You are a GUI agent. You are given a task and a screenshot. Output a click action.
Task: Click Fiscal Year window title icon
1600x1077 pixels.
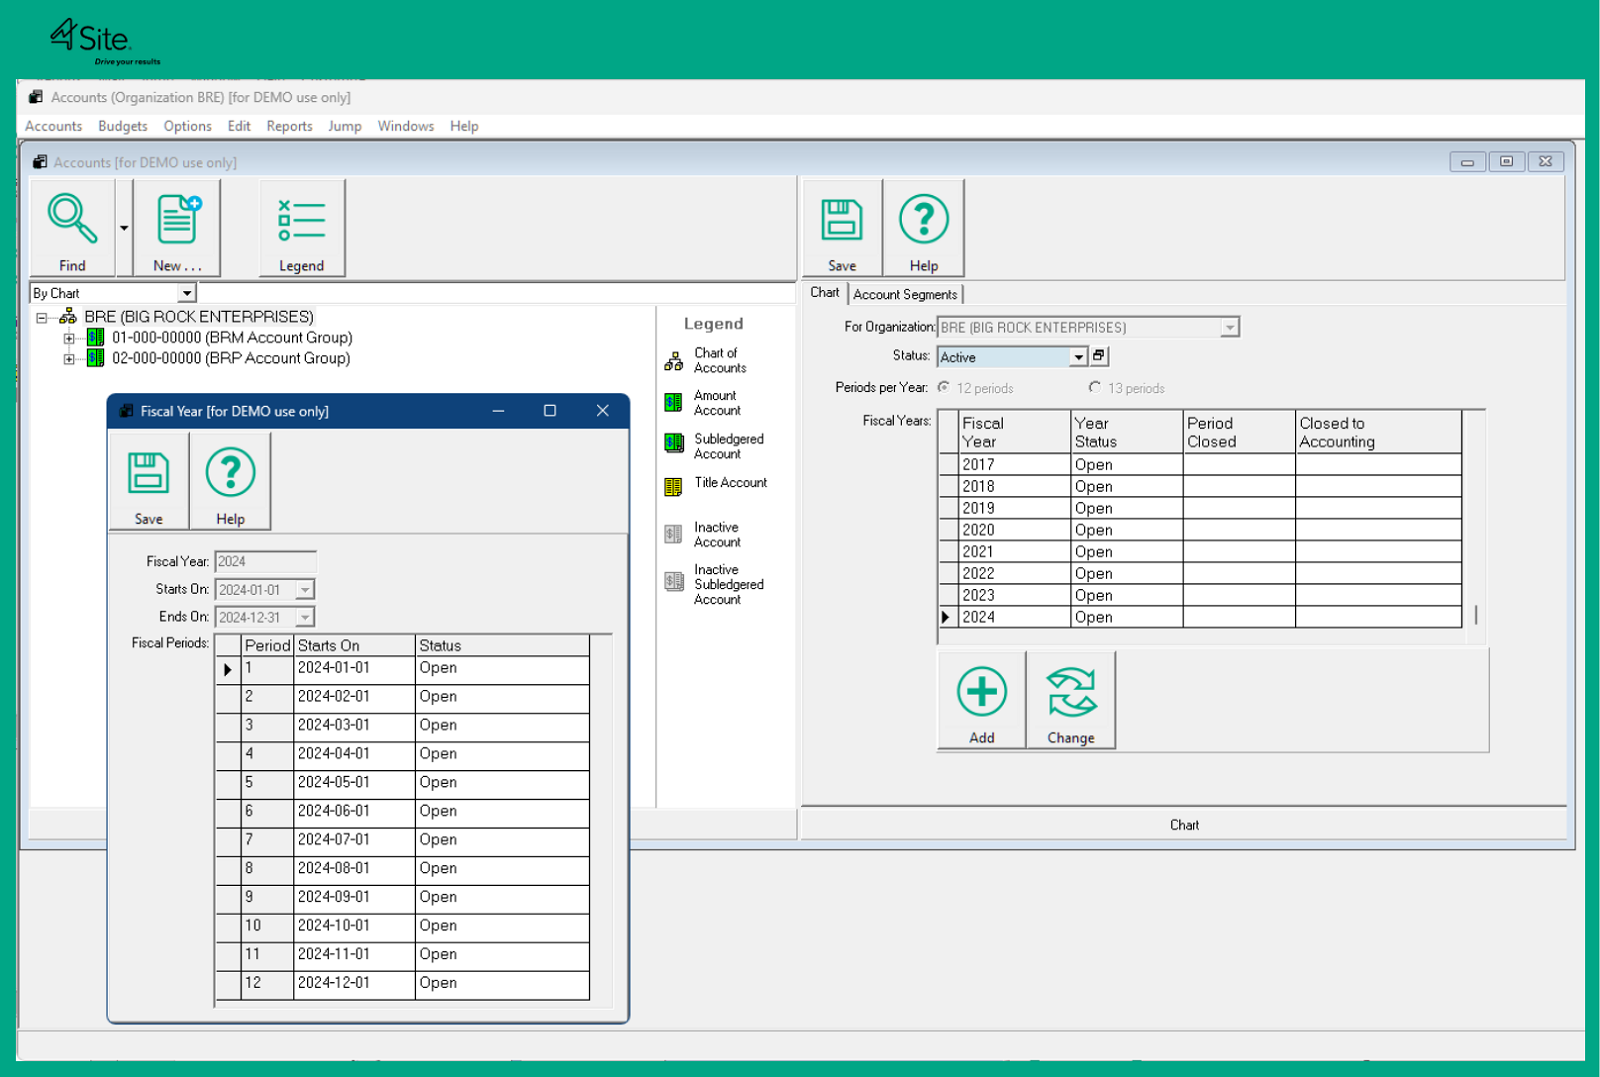pyautogui.click(x=126, y=411)
